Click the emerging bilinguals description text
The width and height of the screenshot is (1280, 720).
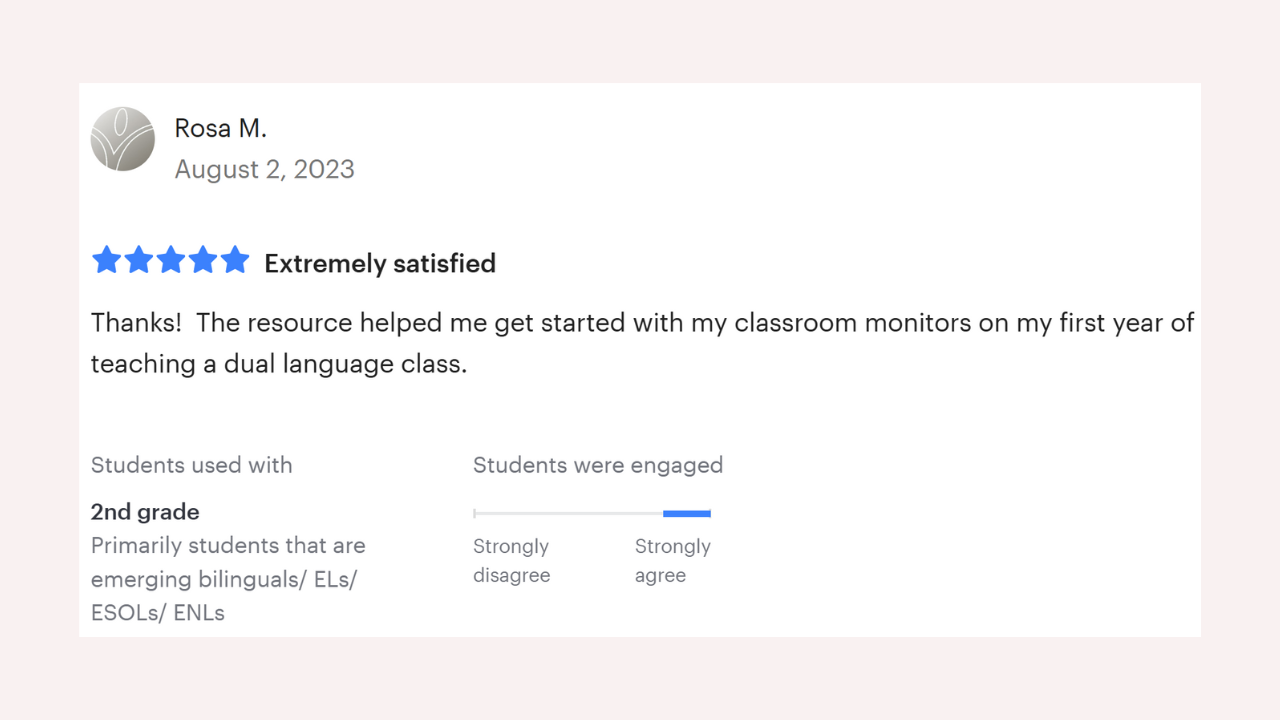[x=228, y=579]
